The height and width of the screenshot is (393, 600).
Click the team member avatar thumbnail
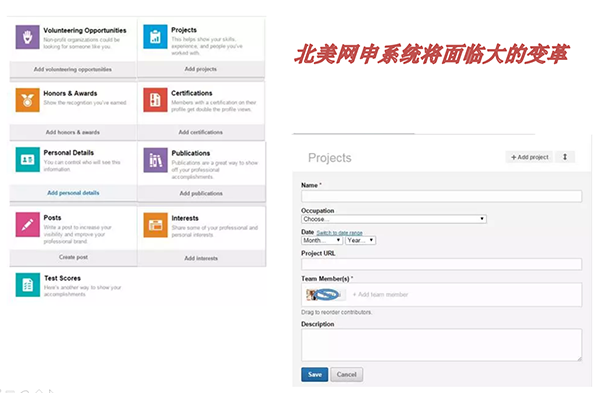point(311,294)
